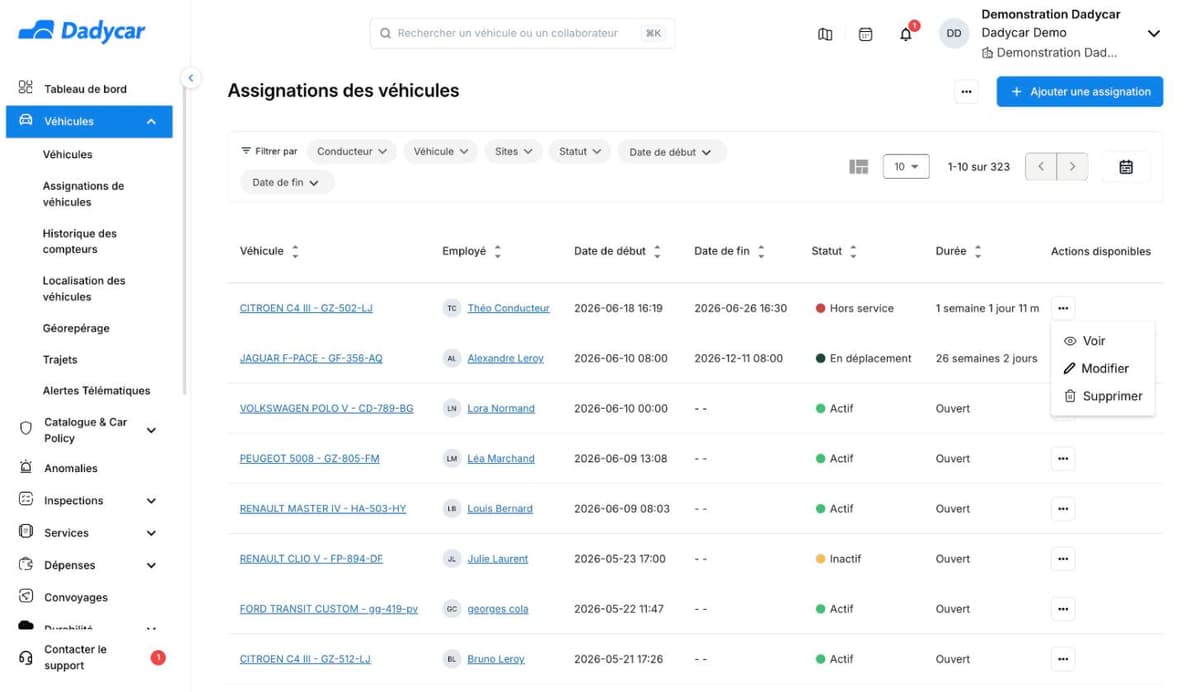Expand Dépenses sidebar section
The image size is (1200, 692).
(151, 565)
